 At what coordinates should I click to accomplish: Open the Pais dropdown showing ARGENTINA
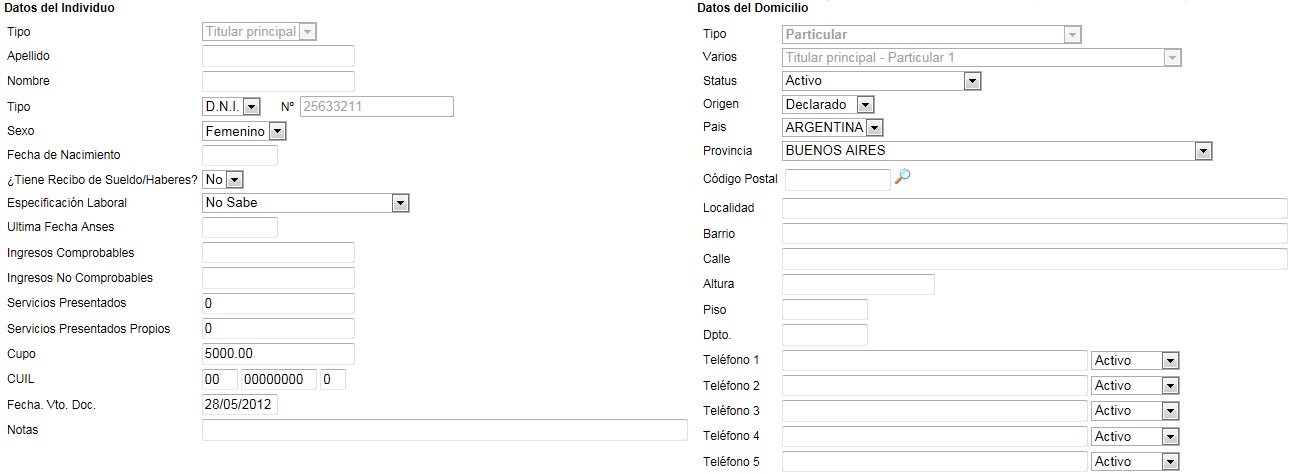click(833, 128)
